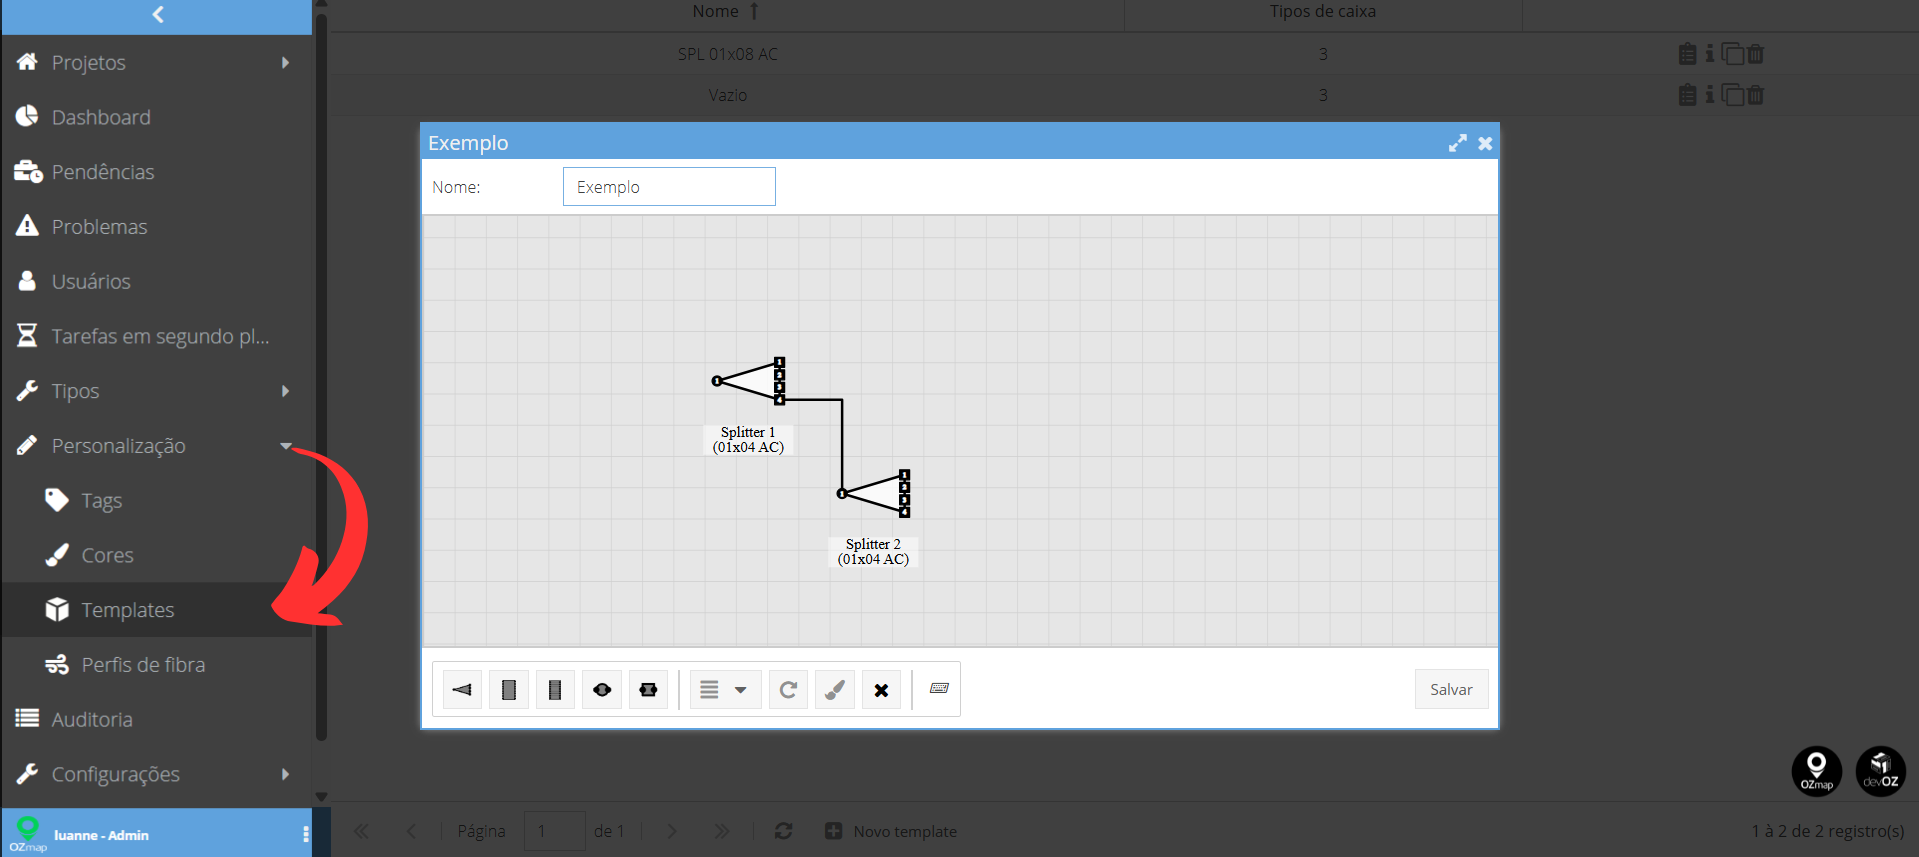The width and height of the screenshot is (1919, 857).
Task: Click the SPL 01x08 AC row name
Action: point(727,54)
